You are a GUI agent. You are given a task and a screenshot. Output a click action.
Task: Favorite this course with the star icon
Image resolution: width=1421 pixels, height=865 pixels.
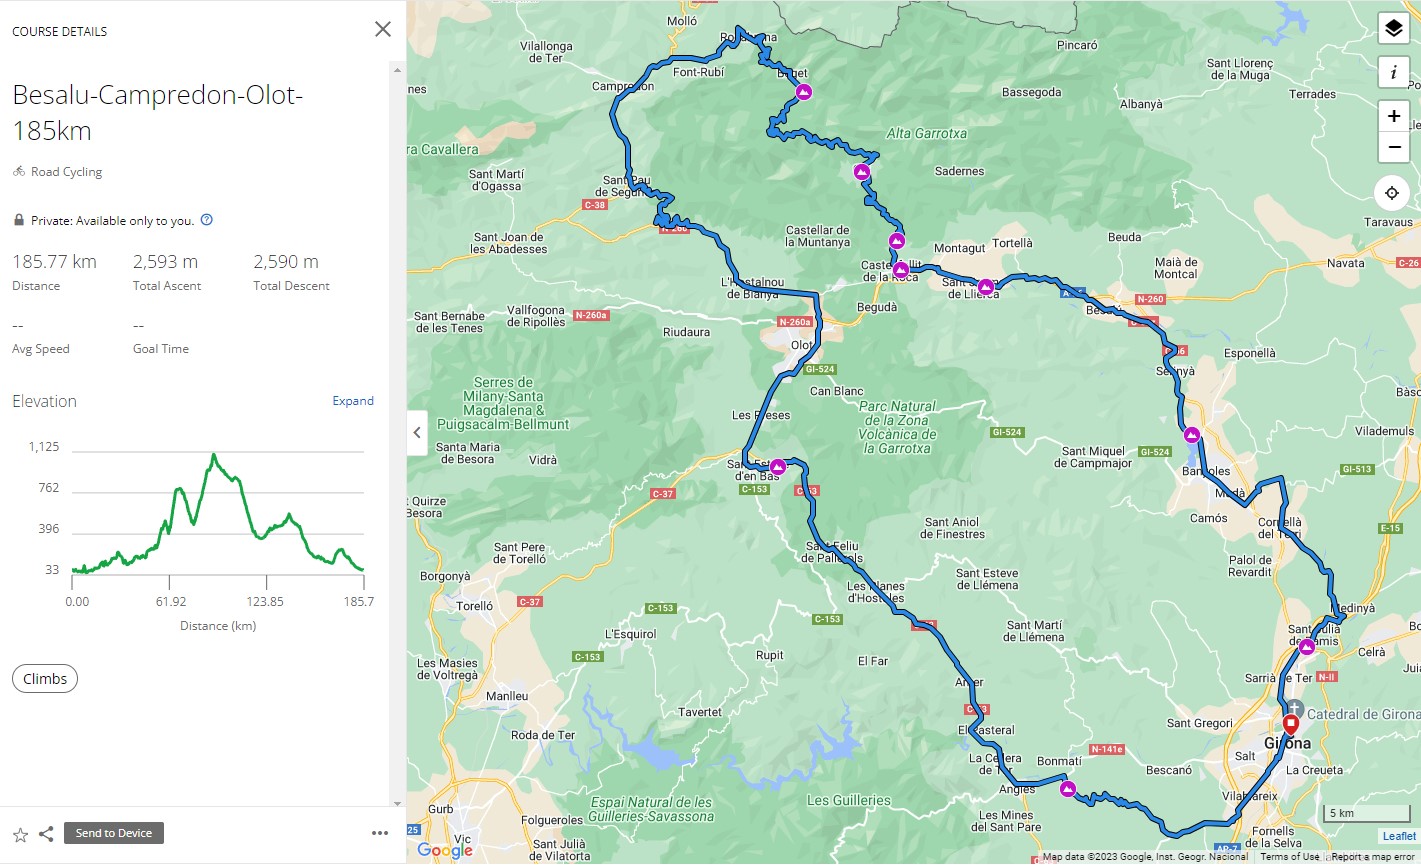(20, 834)
